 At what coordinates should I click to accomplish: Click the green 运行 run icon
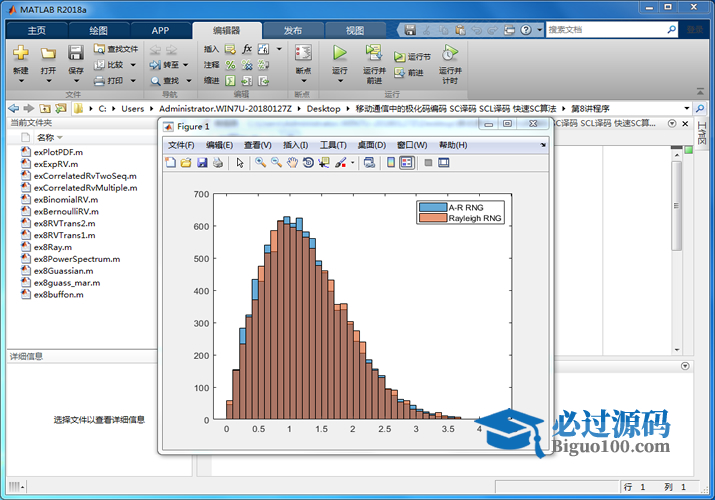(340, 52)
